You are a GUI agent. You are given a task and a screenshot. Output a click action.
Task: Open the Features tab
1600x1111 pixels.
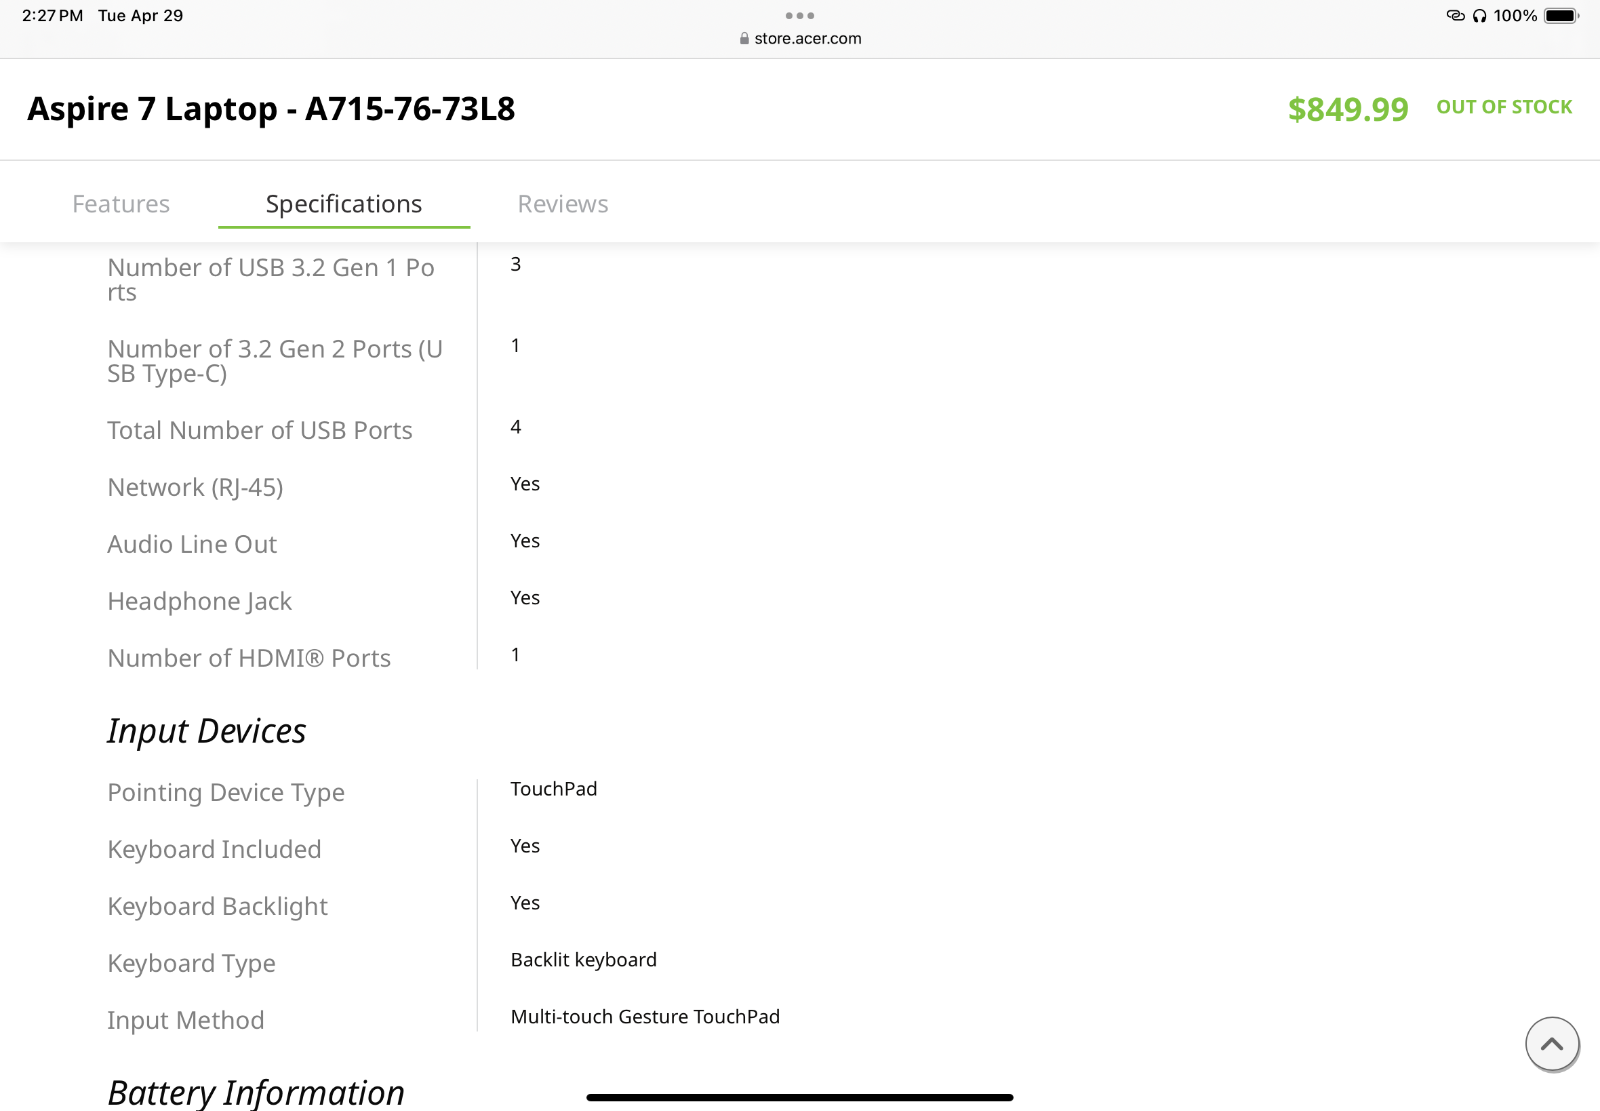(121, 204)
